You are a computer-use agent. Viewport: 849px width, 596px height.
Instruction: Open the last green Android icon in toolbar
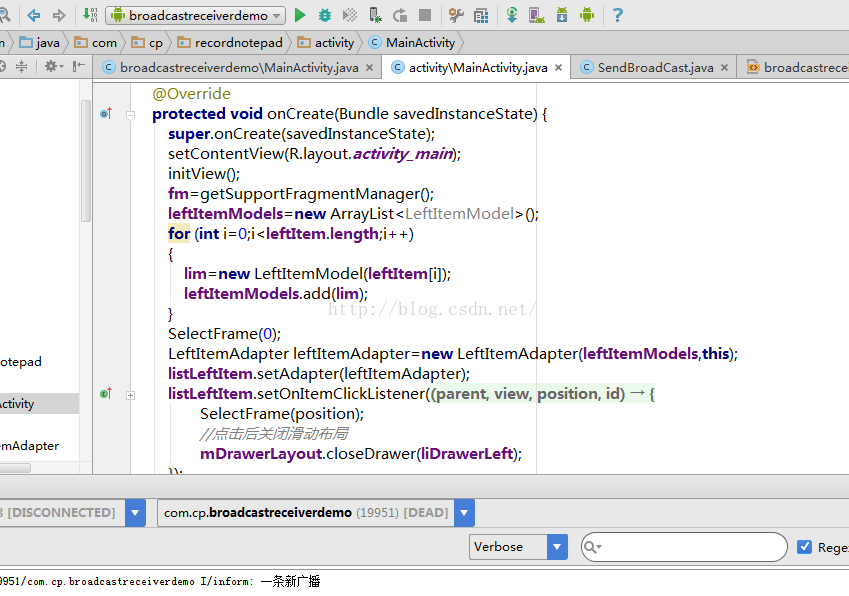tap(587, 15)
